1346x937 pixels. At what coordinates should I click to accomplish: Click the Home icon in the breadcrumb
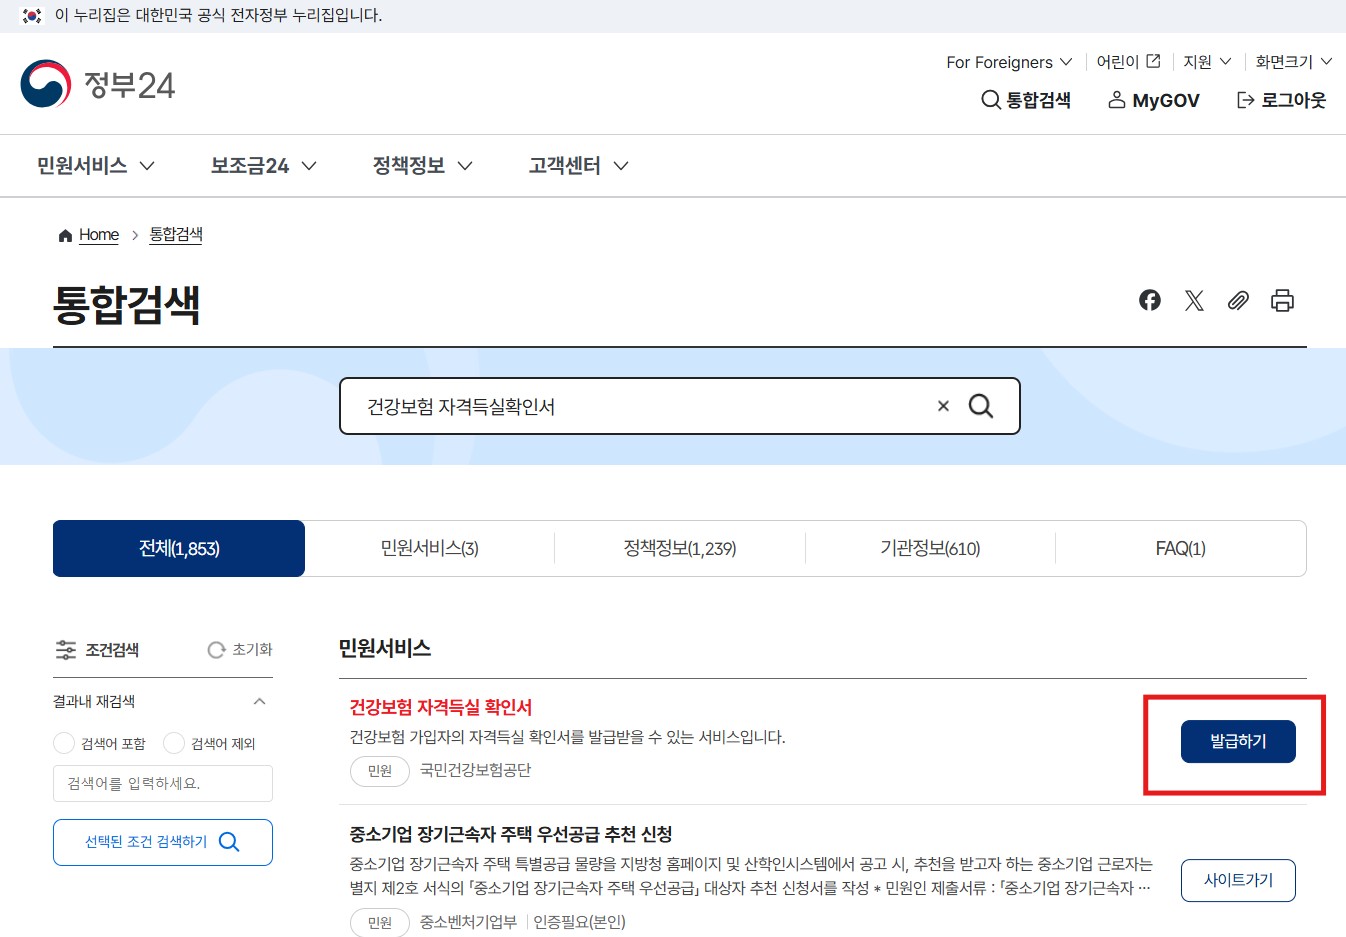[x=64, y=234]
